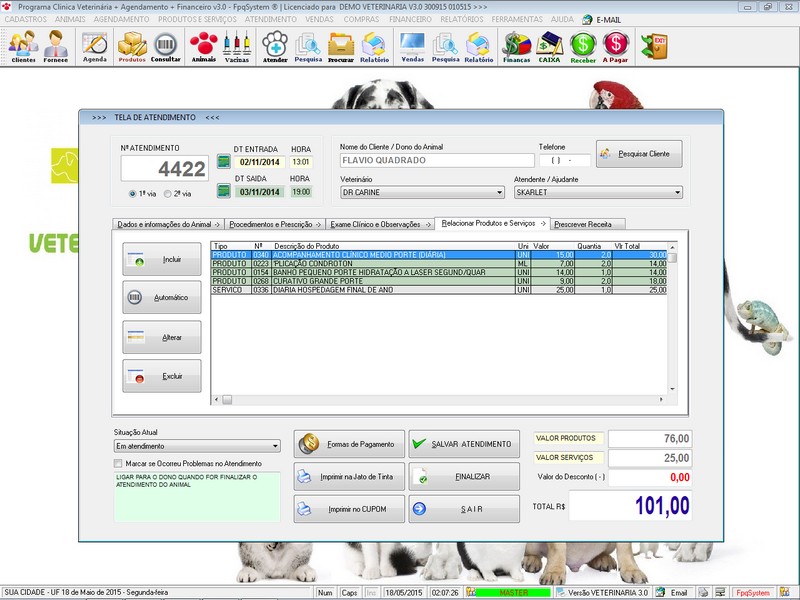The width and height of the screenshot is (800, 600).
Task: Switch to Procedimentos e Prescrição tab
Action: coord(275,224)
